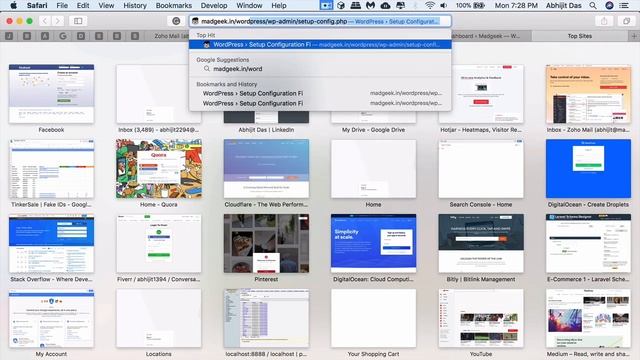Screen dimensions: 640x360
Task: Open the new tab plus button
Action: coord(634,36)
